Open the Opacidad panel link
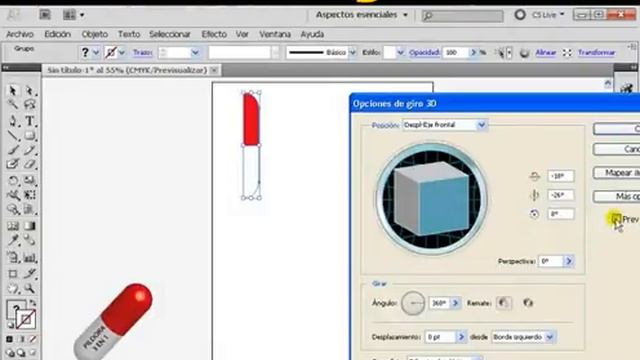This screenshot has height=360, width=640. point(424,53)
